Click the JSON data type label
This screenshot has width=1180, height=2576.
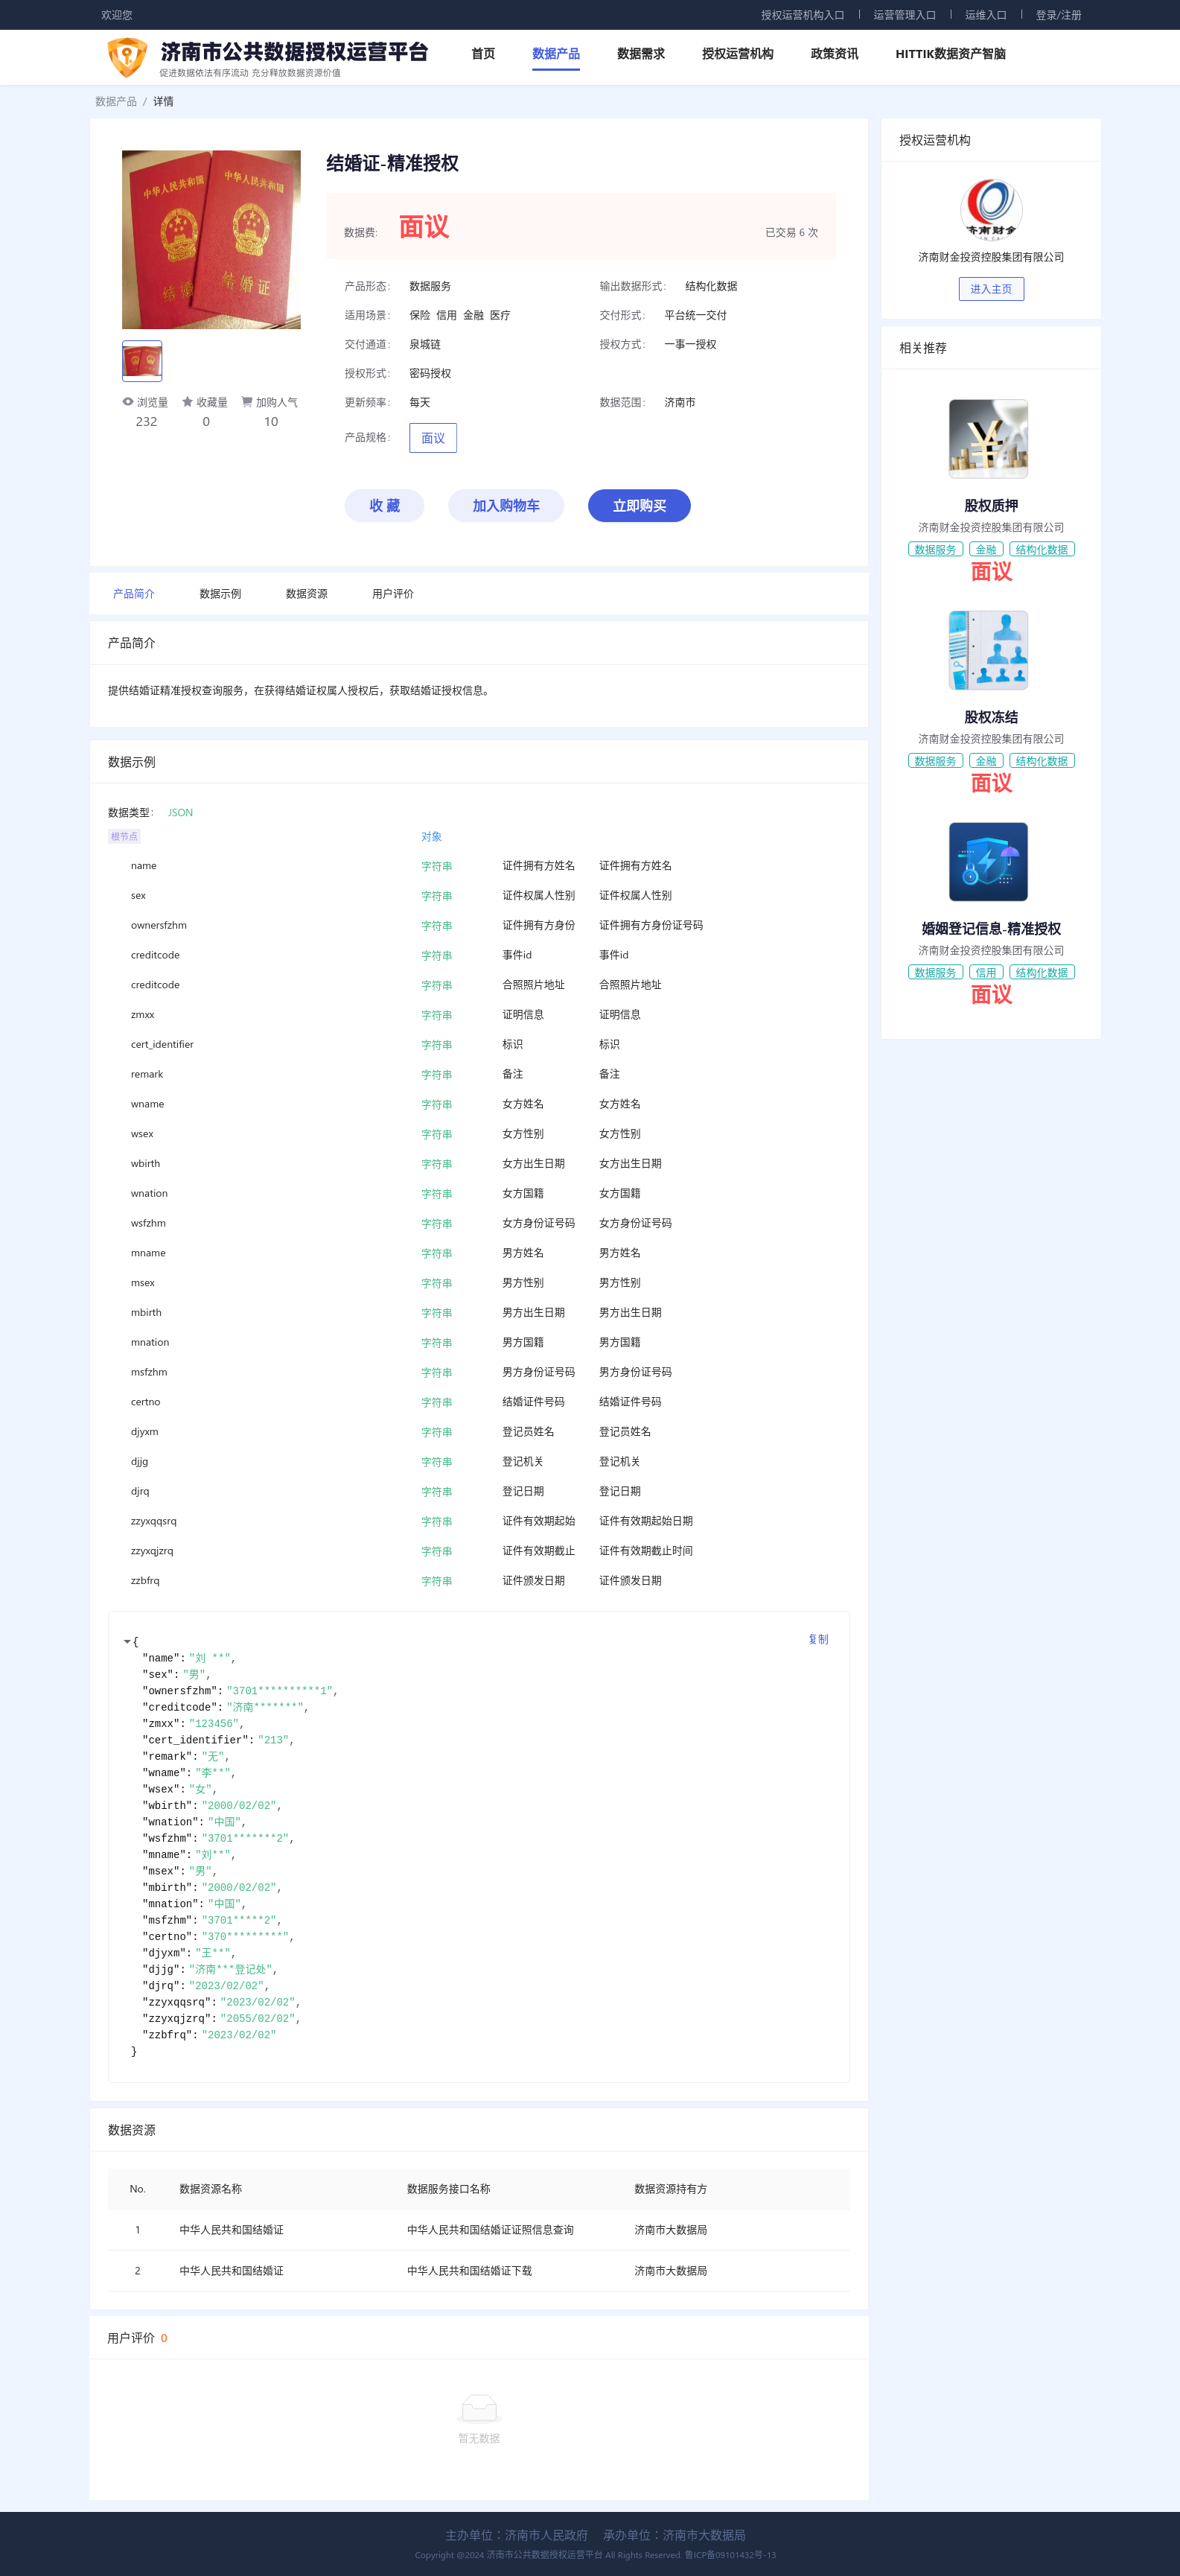(180, 813)
